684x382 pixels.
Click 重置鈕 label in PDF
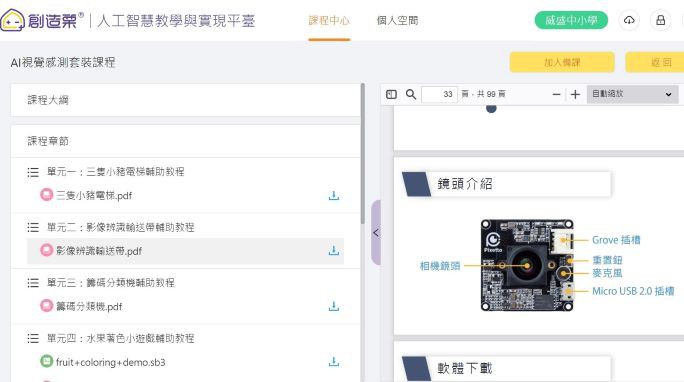tap(607, 260)
